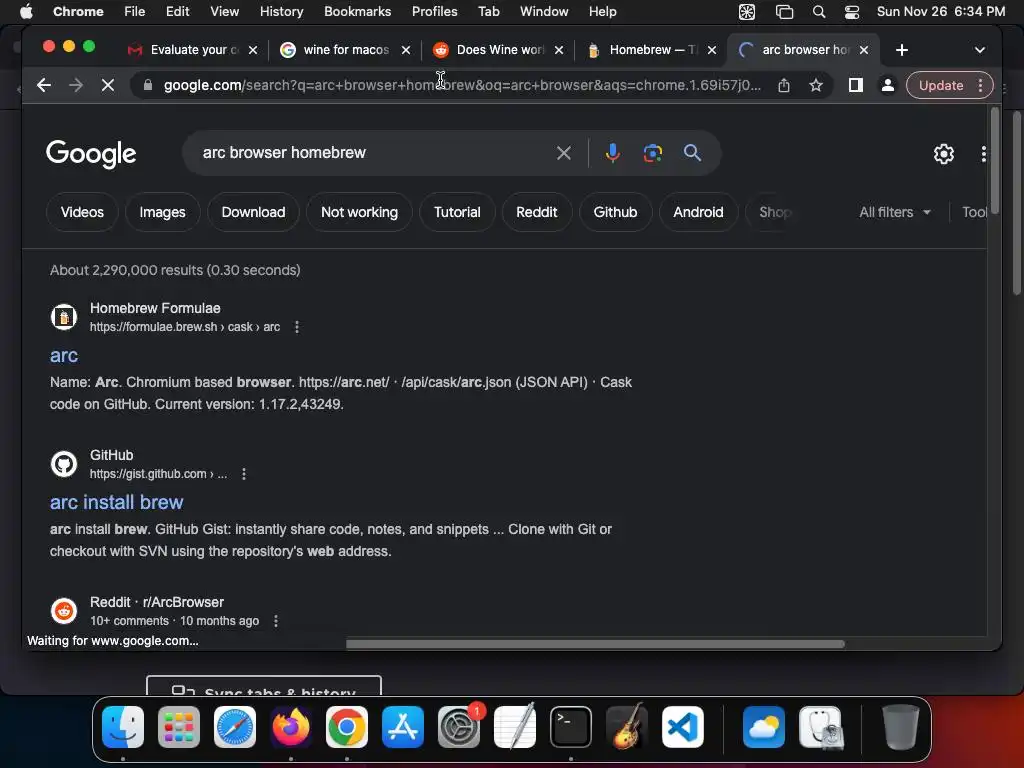Start voice search with the microphone icon
The height and width of the screenshot is (768, 1024).
click(612, 153)
